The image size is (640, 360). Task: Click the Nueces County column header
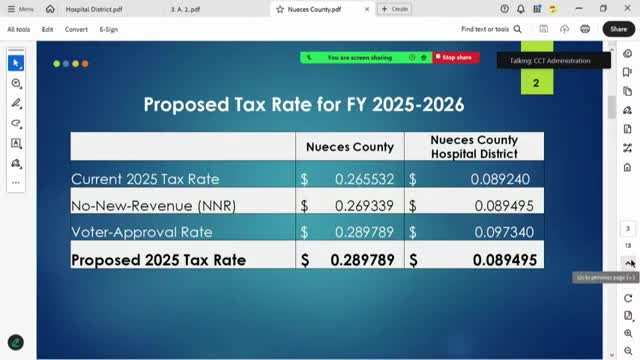click(x=350, y=147)
